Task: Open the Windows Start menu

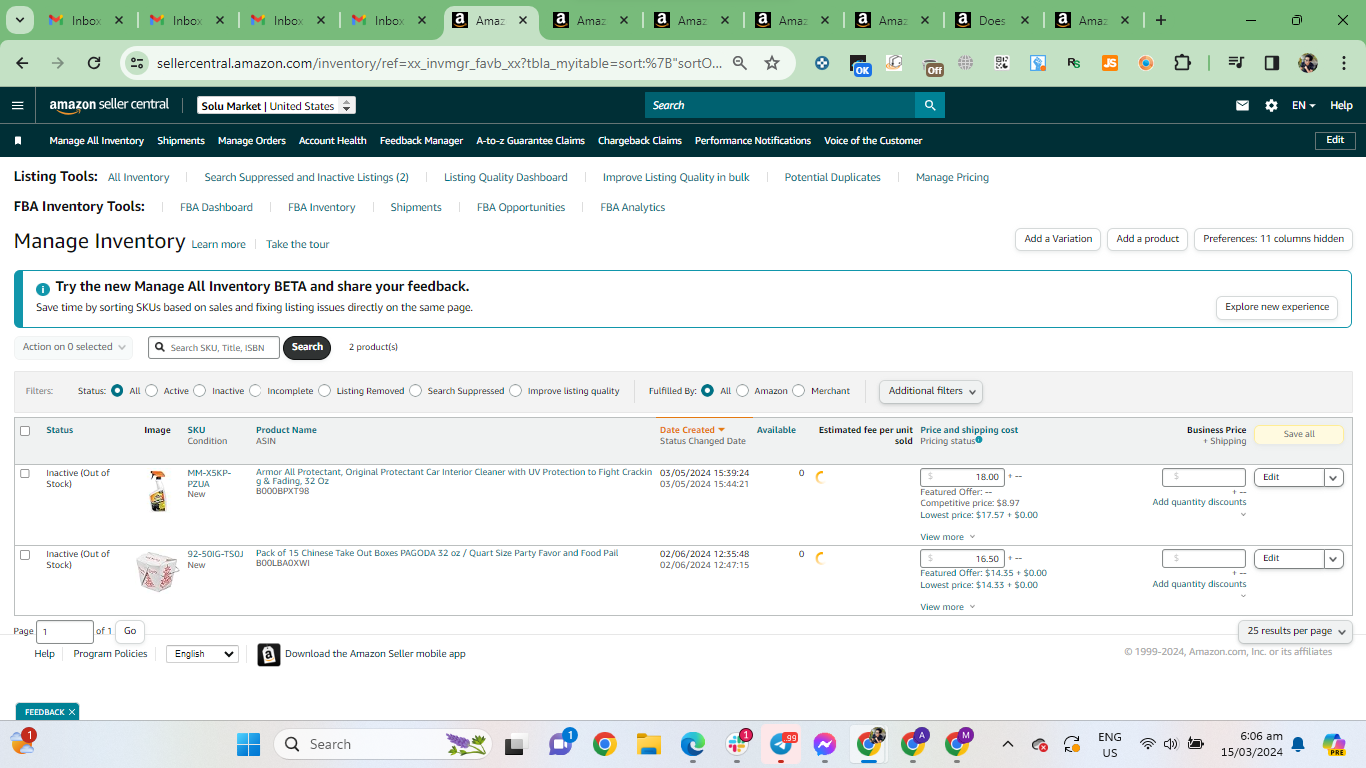Action: 248,744
